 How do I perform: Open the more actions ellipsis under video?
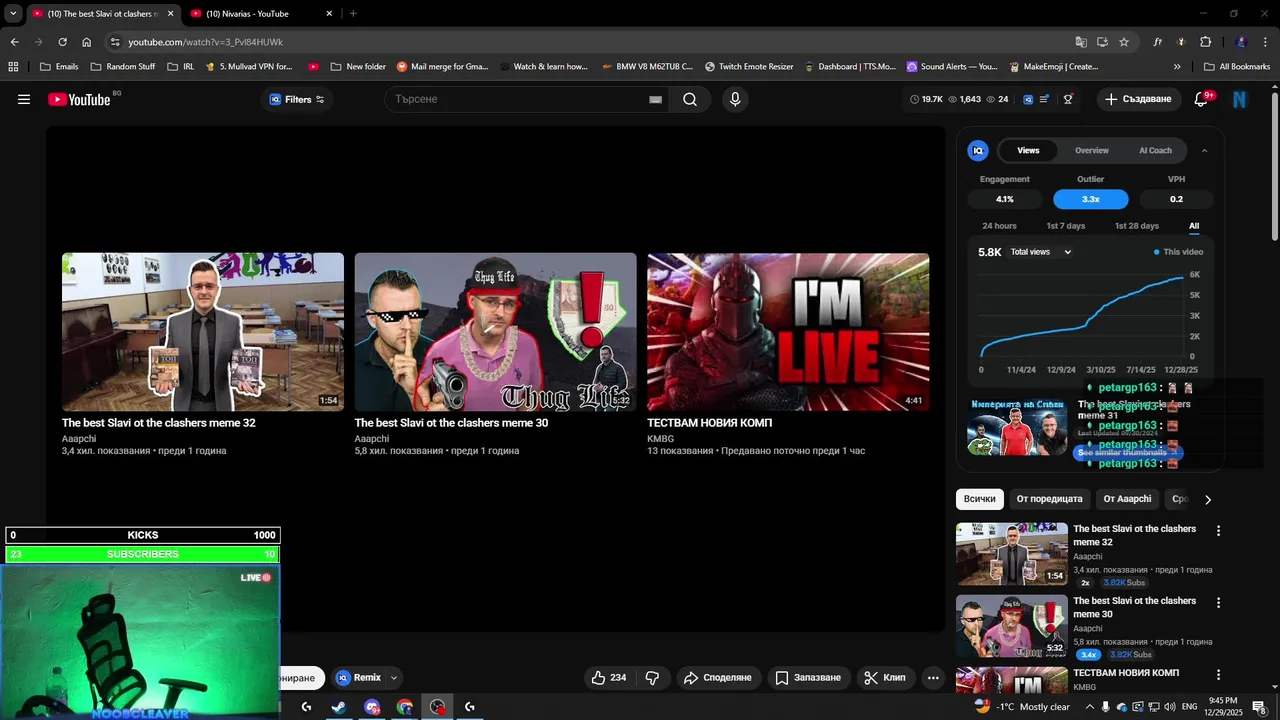point(933,677)
